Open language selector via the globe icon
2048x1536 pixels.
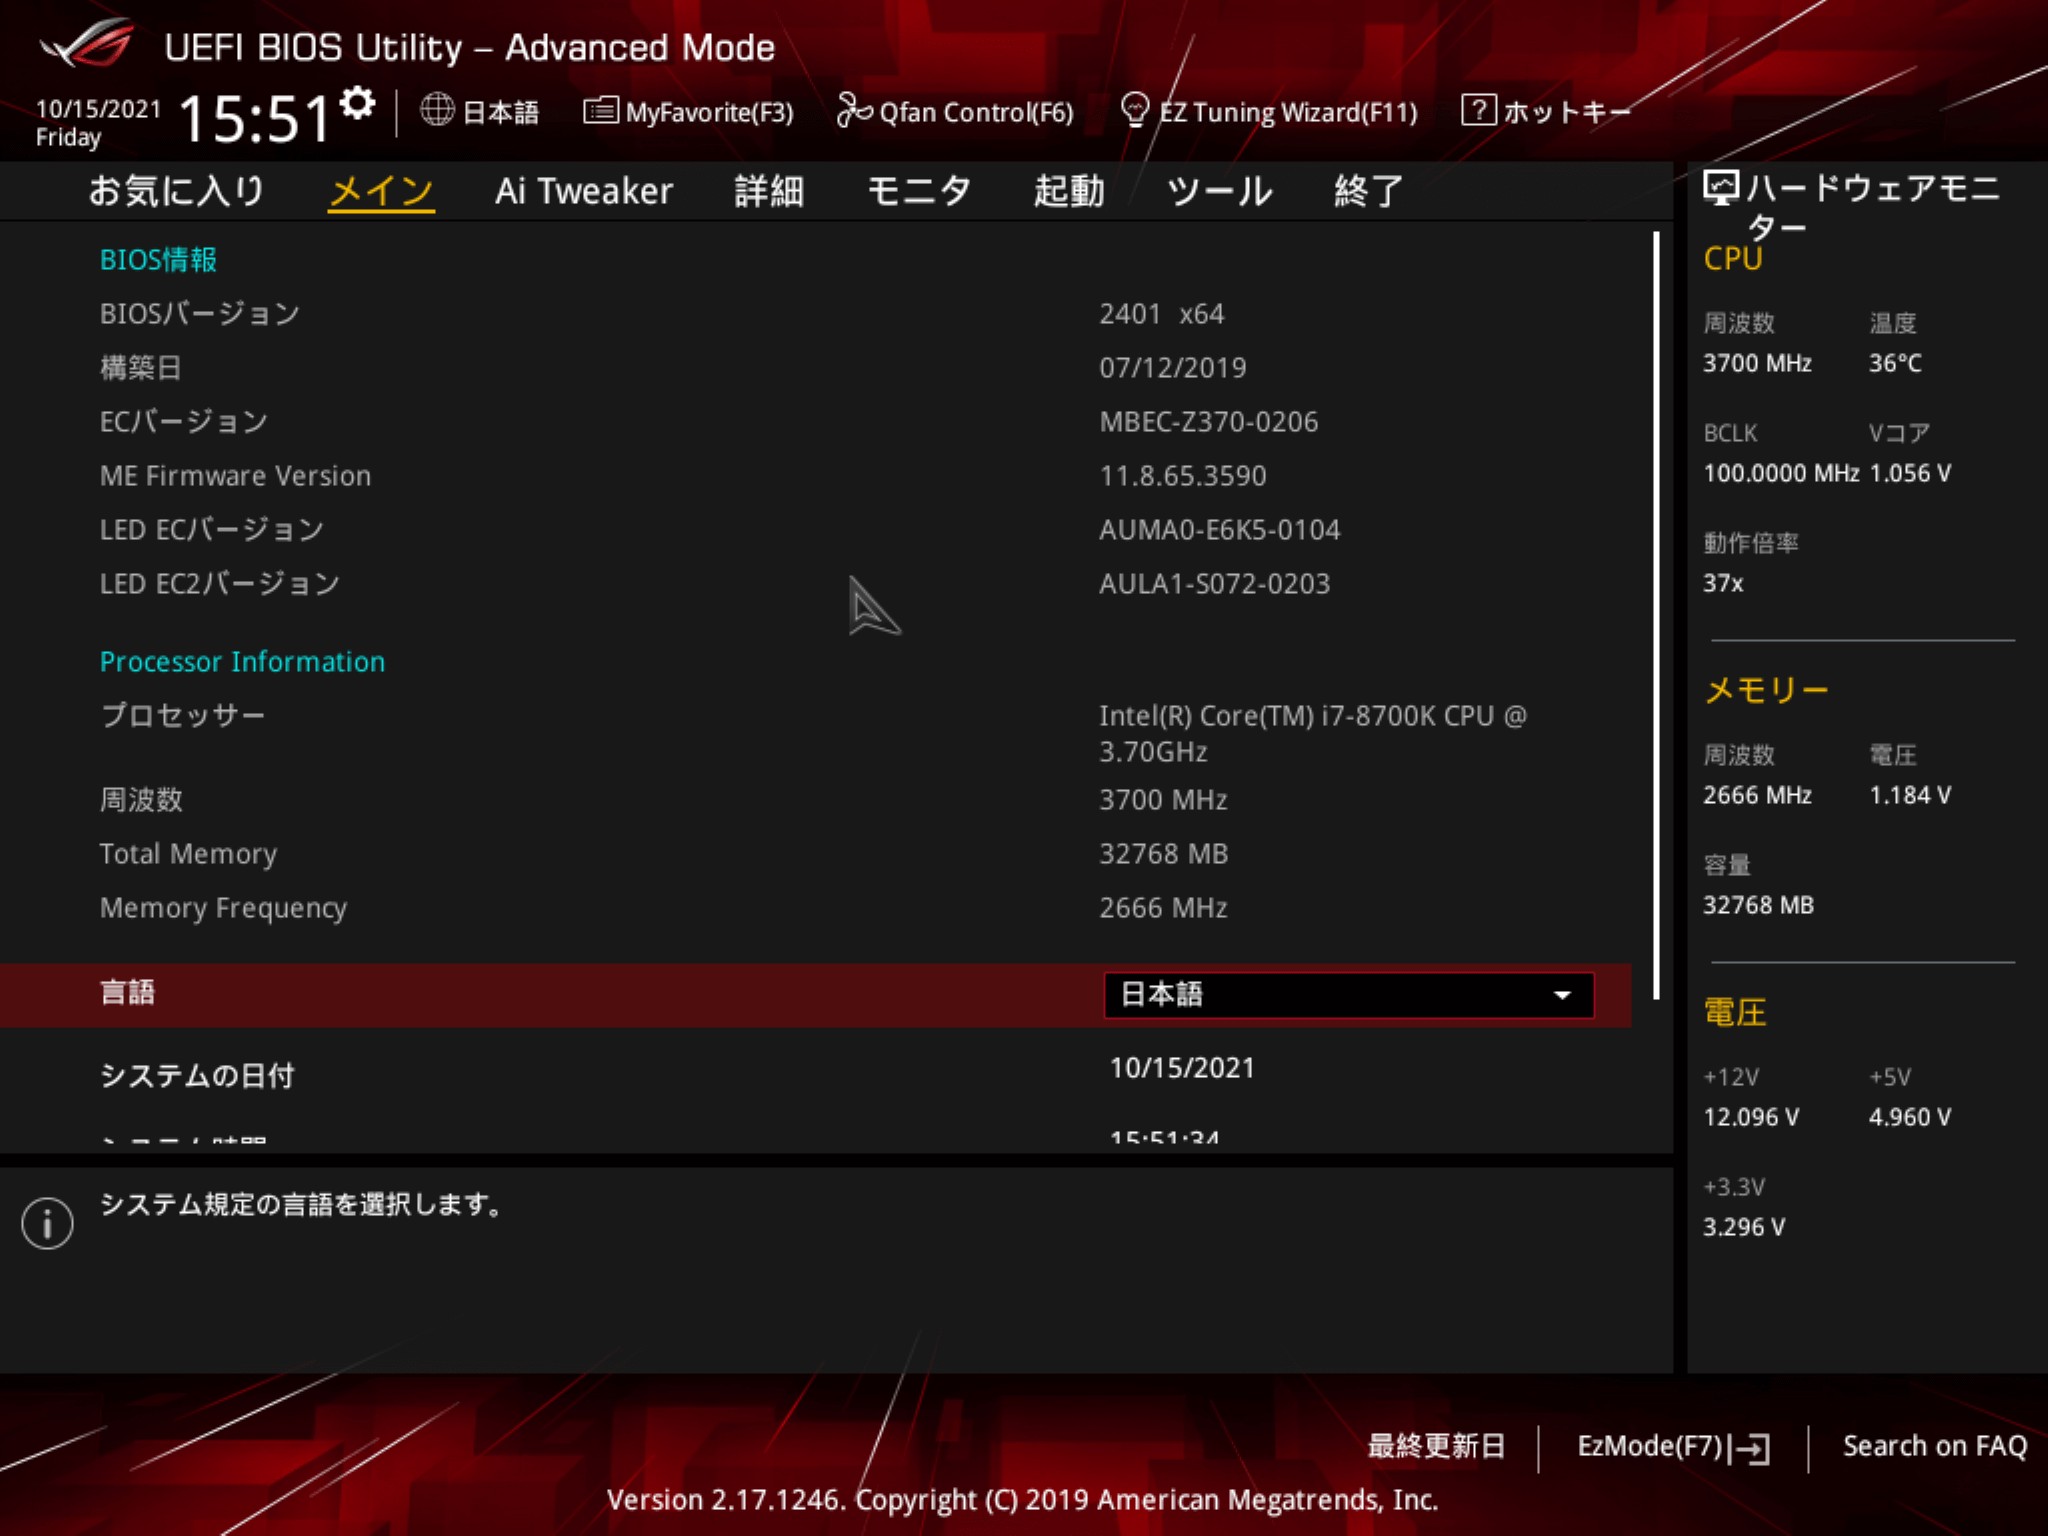[x=437, y=111]
